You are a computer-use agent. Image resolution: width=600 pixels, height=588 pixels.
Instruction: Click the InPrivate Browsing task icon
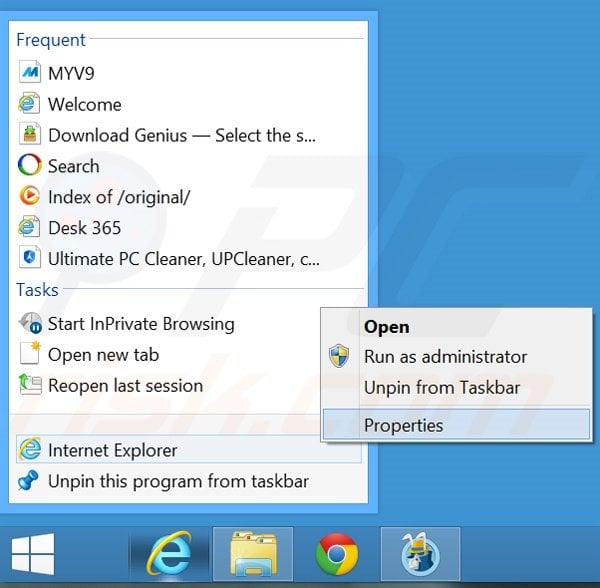coord(30,323)
